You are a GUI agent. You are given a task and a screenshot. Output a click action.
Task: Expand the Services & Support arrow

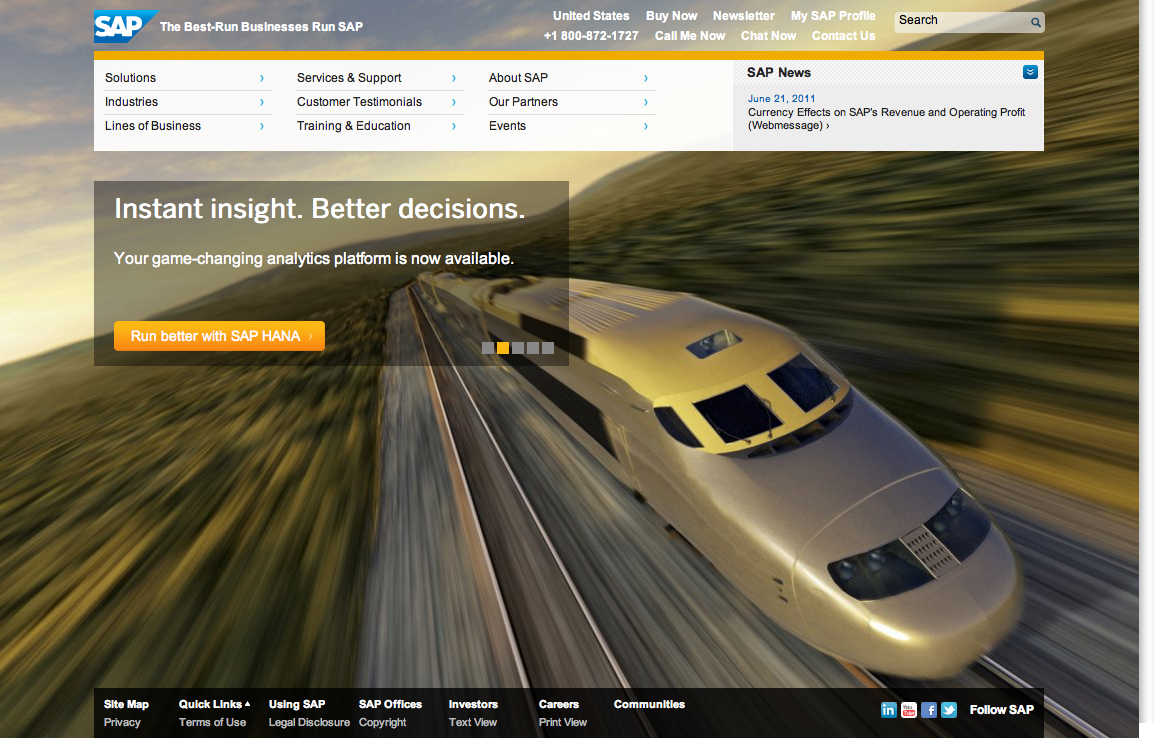pyautogui.click(x=453, y=78)
